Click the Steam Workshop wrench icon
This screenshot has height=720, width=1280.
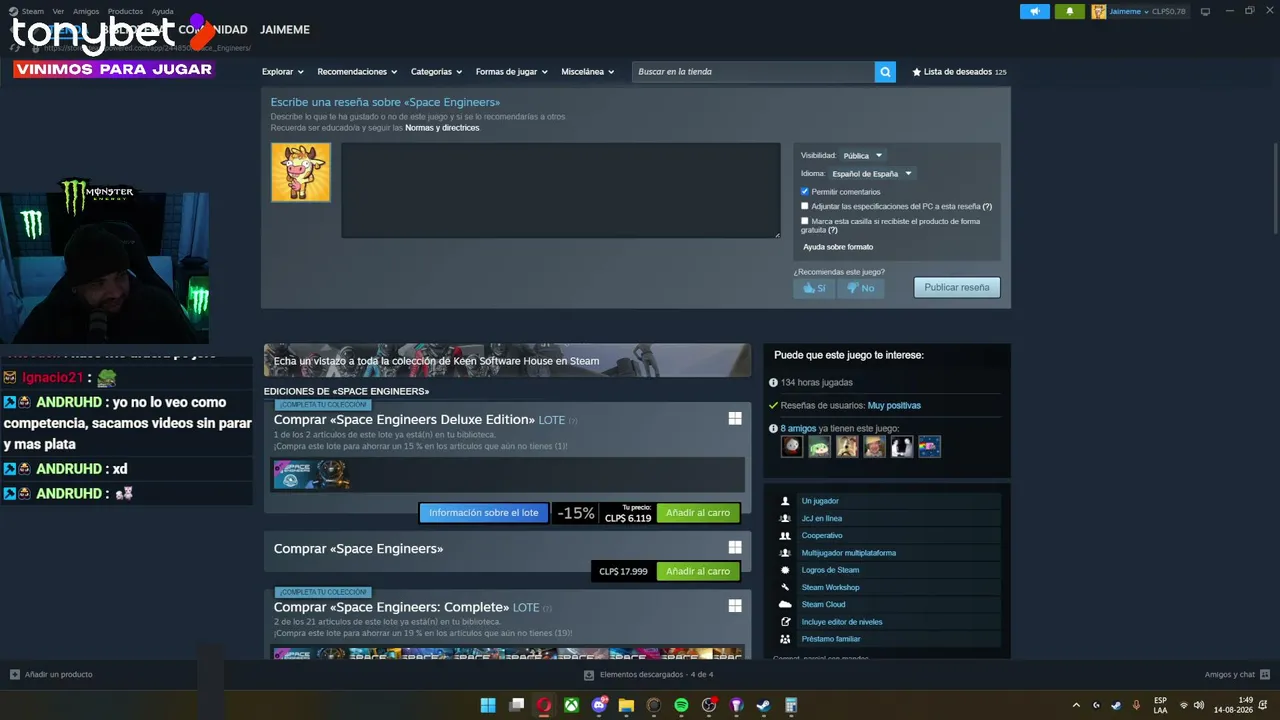pyautogui.click(x=785, y=587)
